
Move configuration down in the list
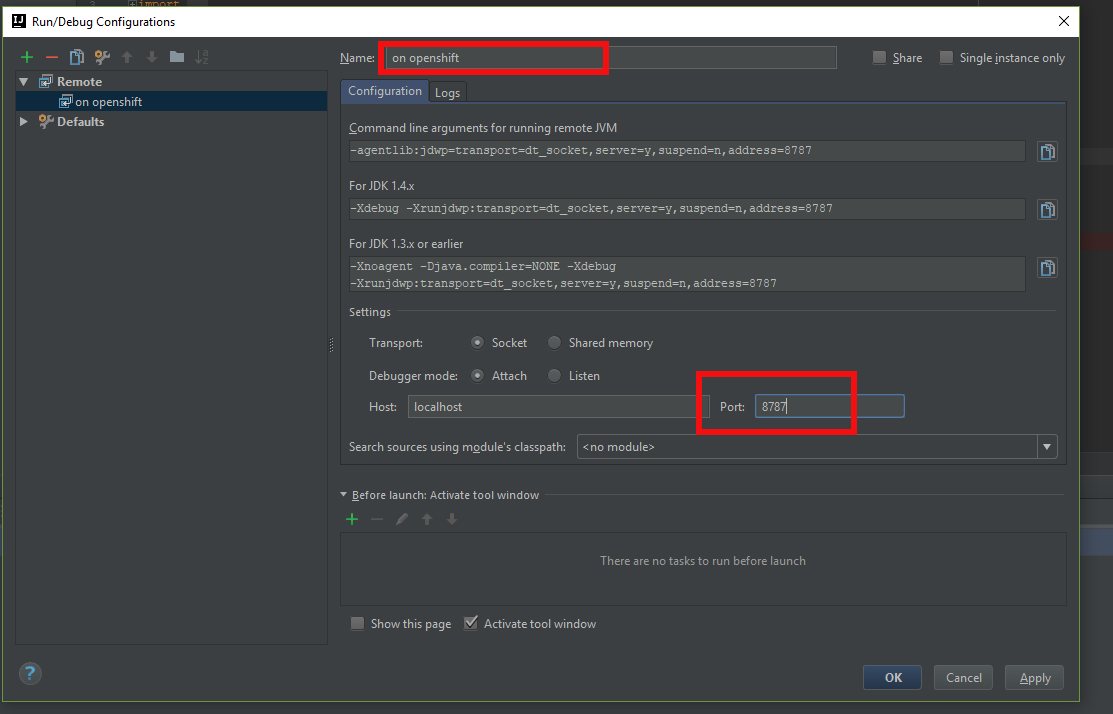(x=151, y=57)
